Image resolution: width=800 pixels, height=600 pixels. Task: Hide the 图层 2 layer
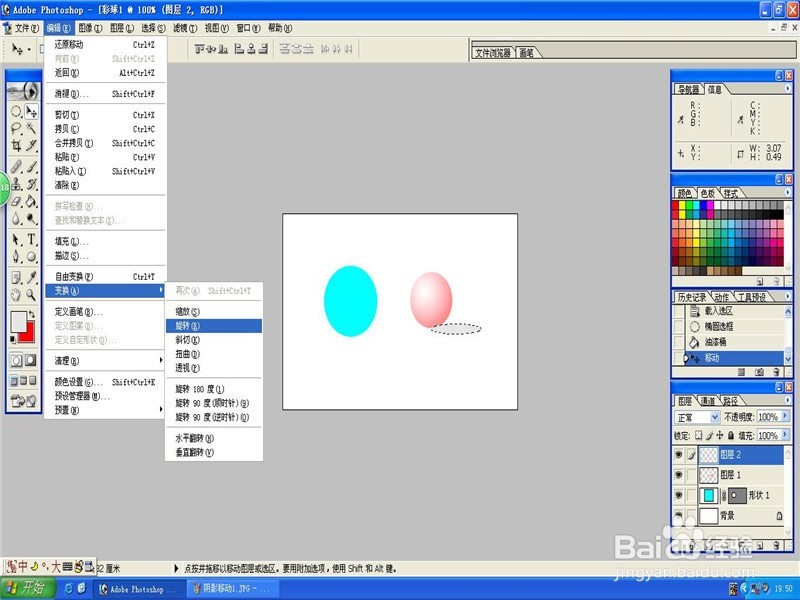click(x=678, y=453)
